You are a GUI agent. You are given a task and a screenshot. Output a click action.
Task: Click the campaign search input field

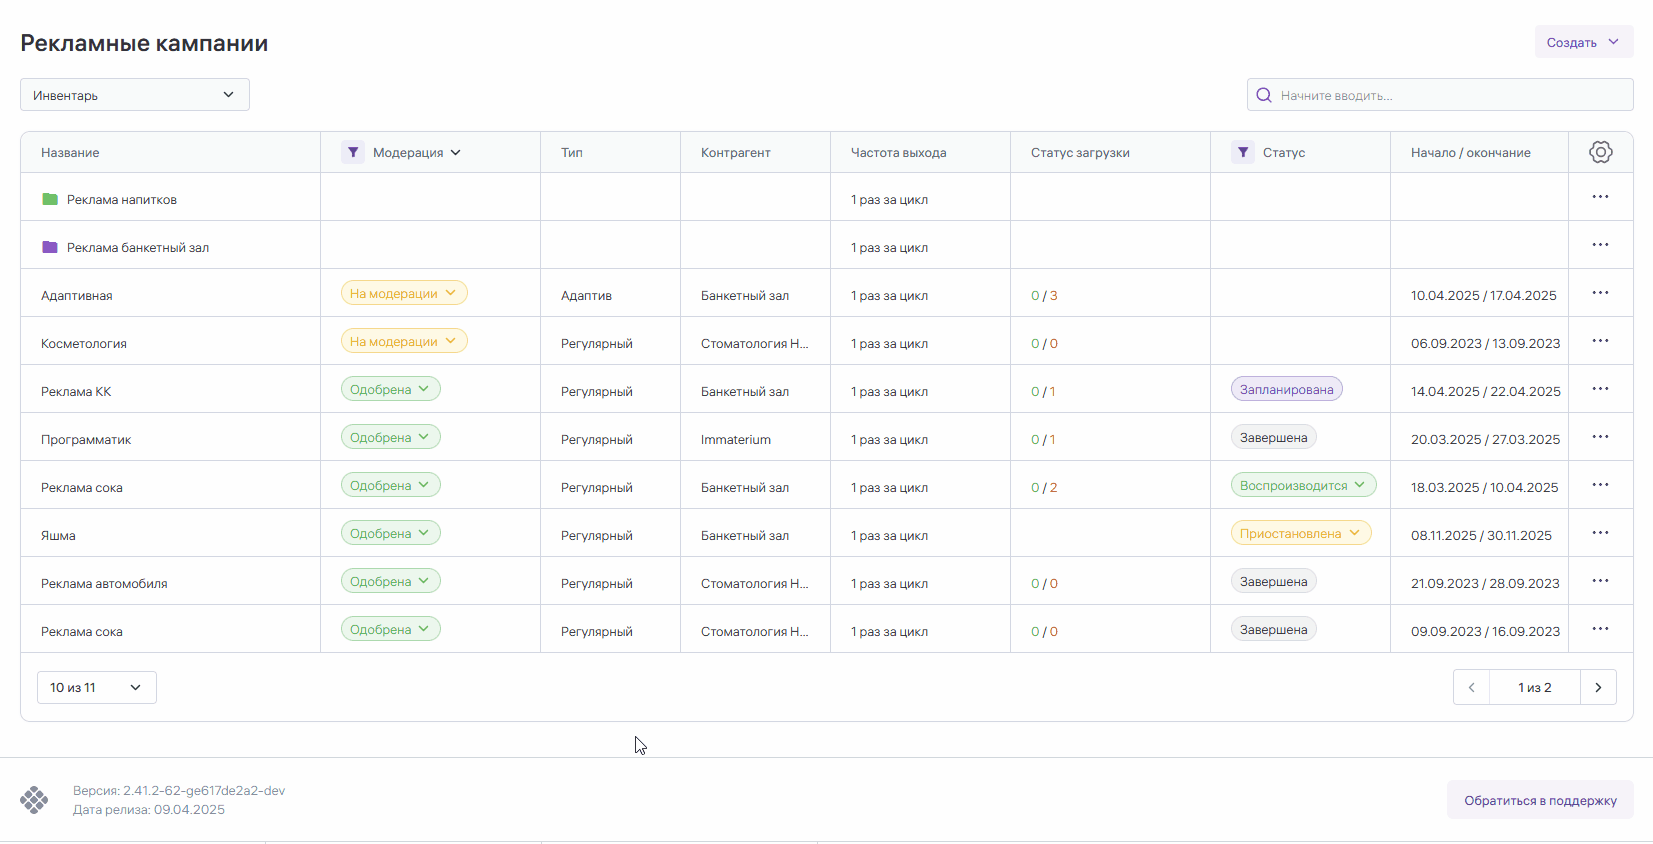tap(1450, 95)
